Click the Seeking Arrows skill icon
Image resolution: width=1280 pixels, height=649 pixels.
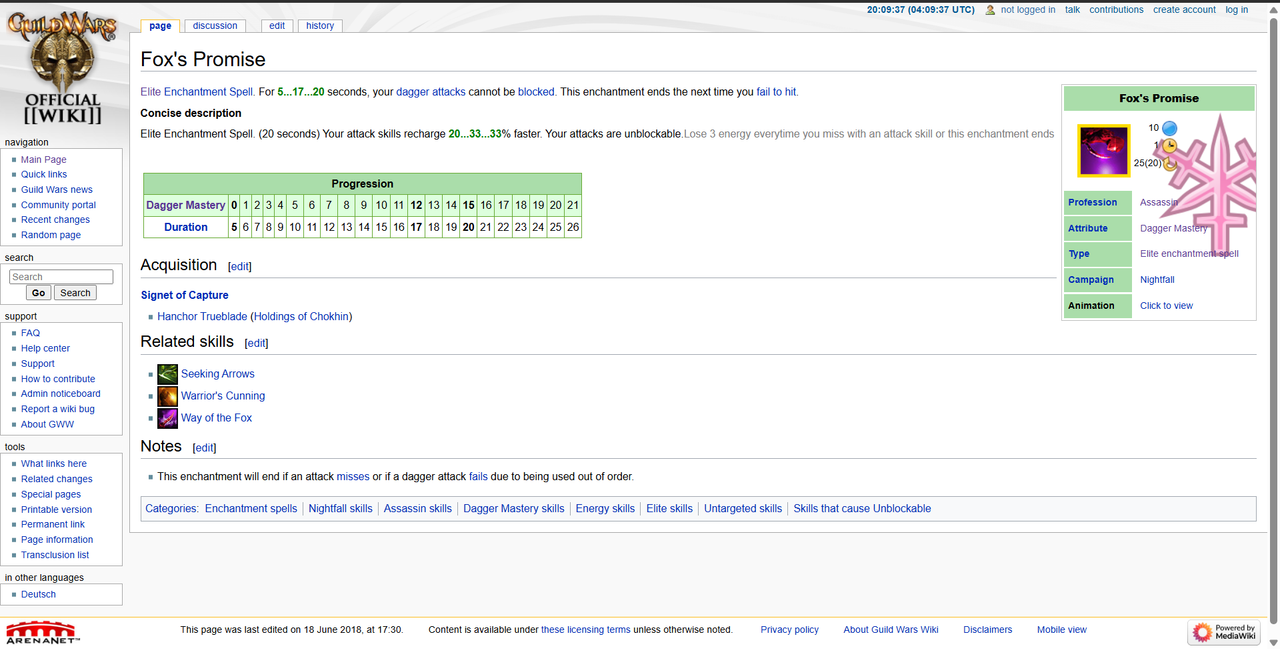(167, 374)
